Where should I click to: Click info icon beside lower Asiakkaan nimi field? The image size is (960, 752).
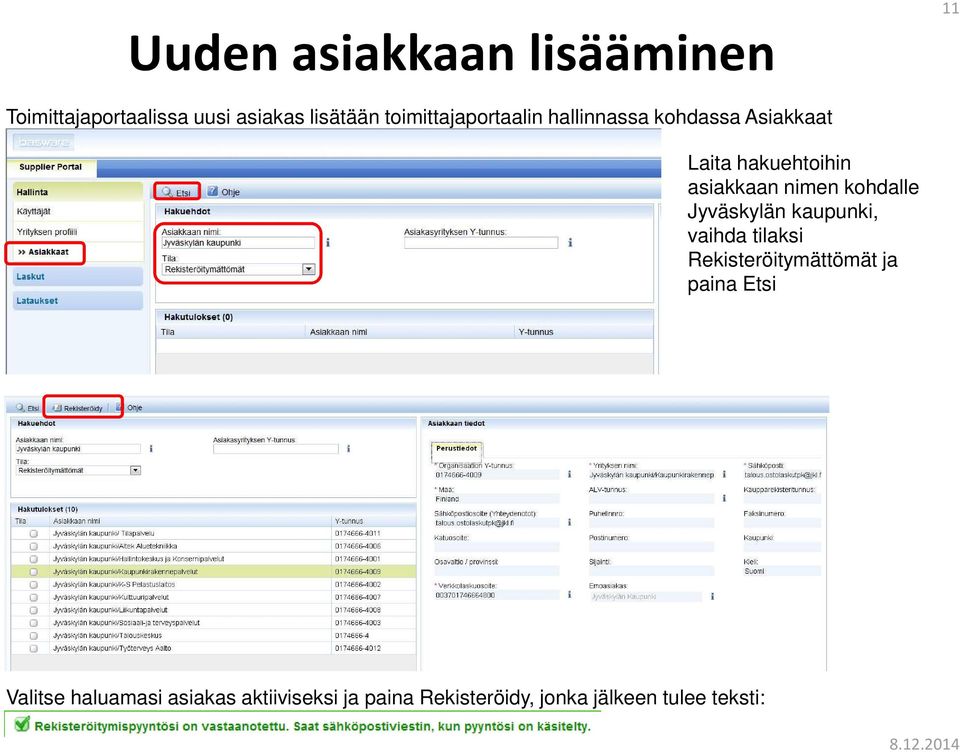coord(151,448)
